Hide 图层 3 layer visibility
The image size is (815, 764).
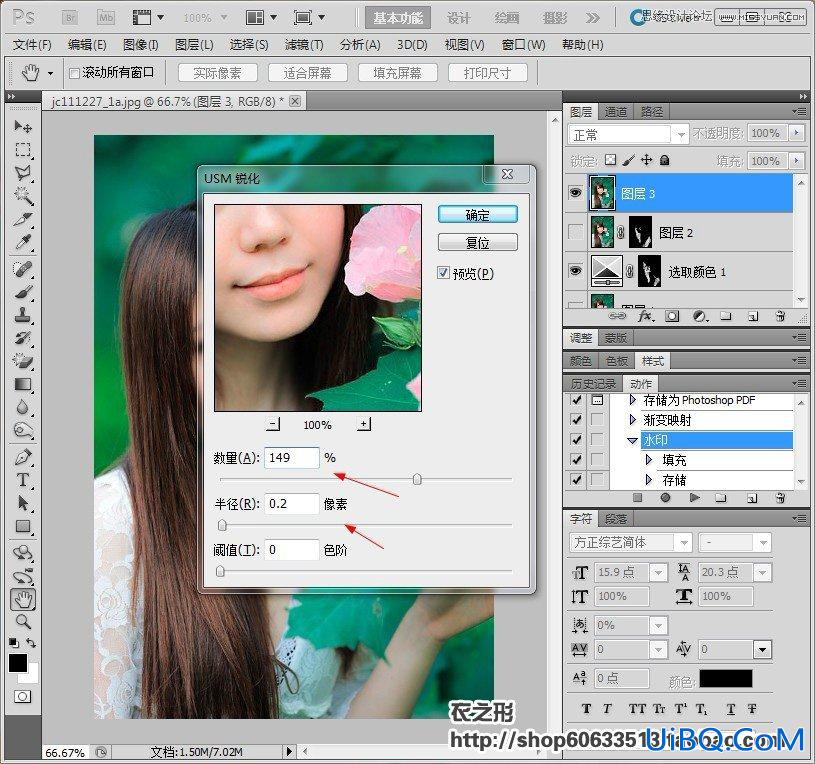pyautogui.click(x=575, y=193)
